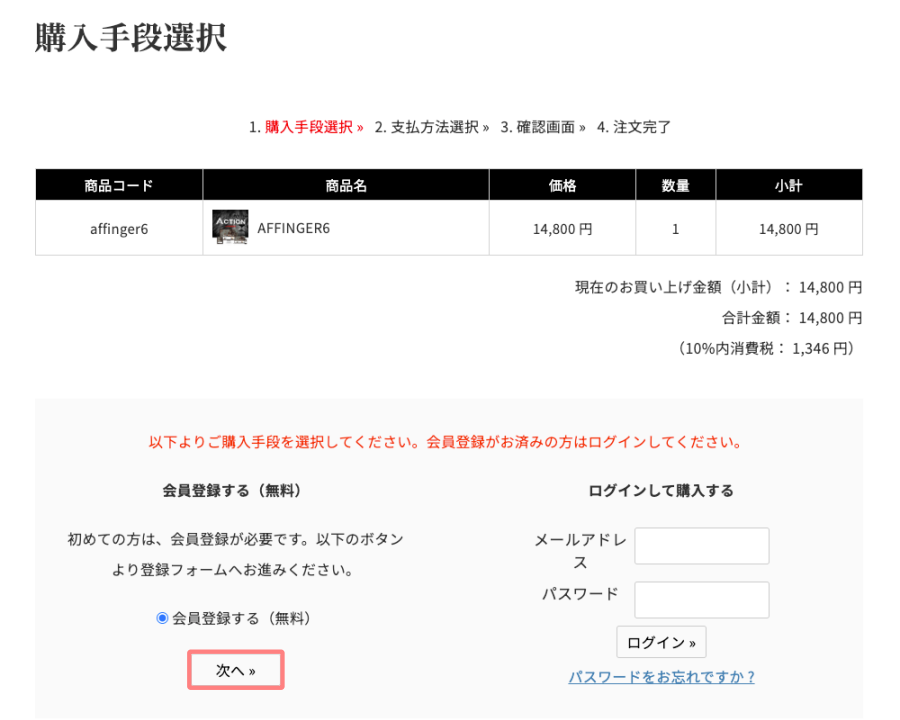Click the 価格 column header
This screenshot has width=900, height=720.
click(x=562, y=185)
